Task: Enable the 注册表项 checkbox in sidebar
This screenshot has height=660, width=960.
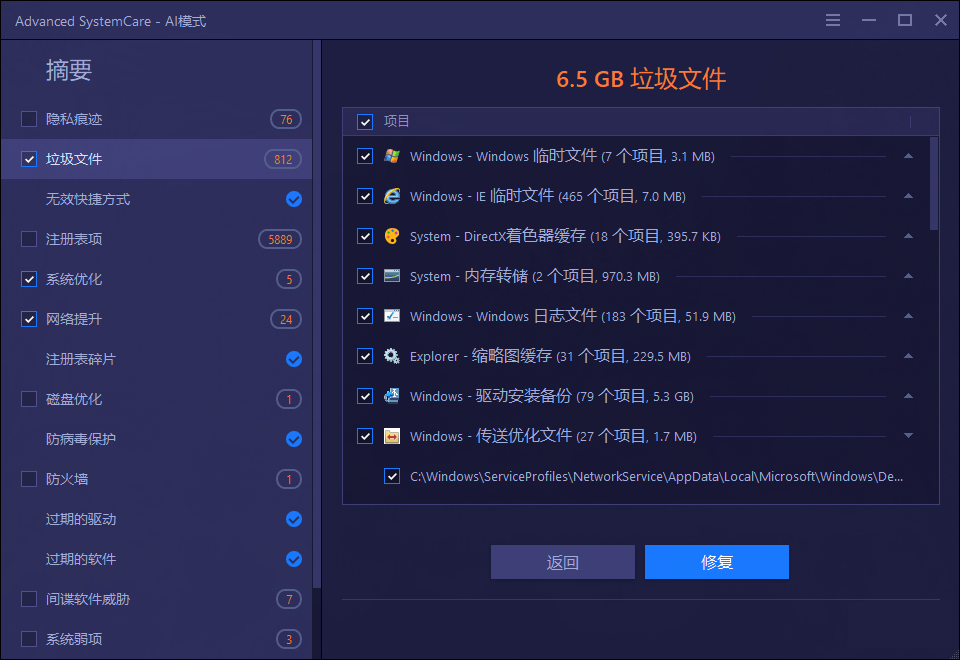Action: coord(28,239)
